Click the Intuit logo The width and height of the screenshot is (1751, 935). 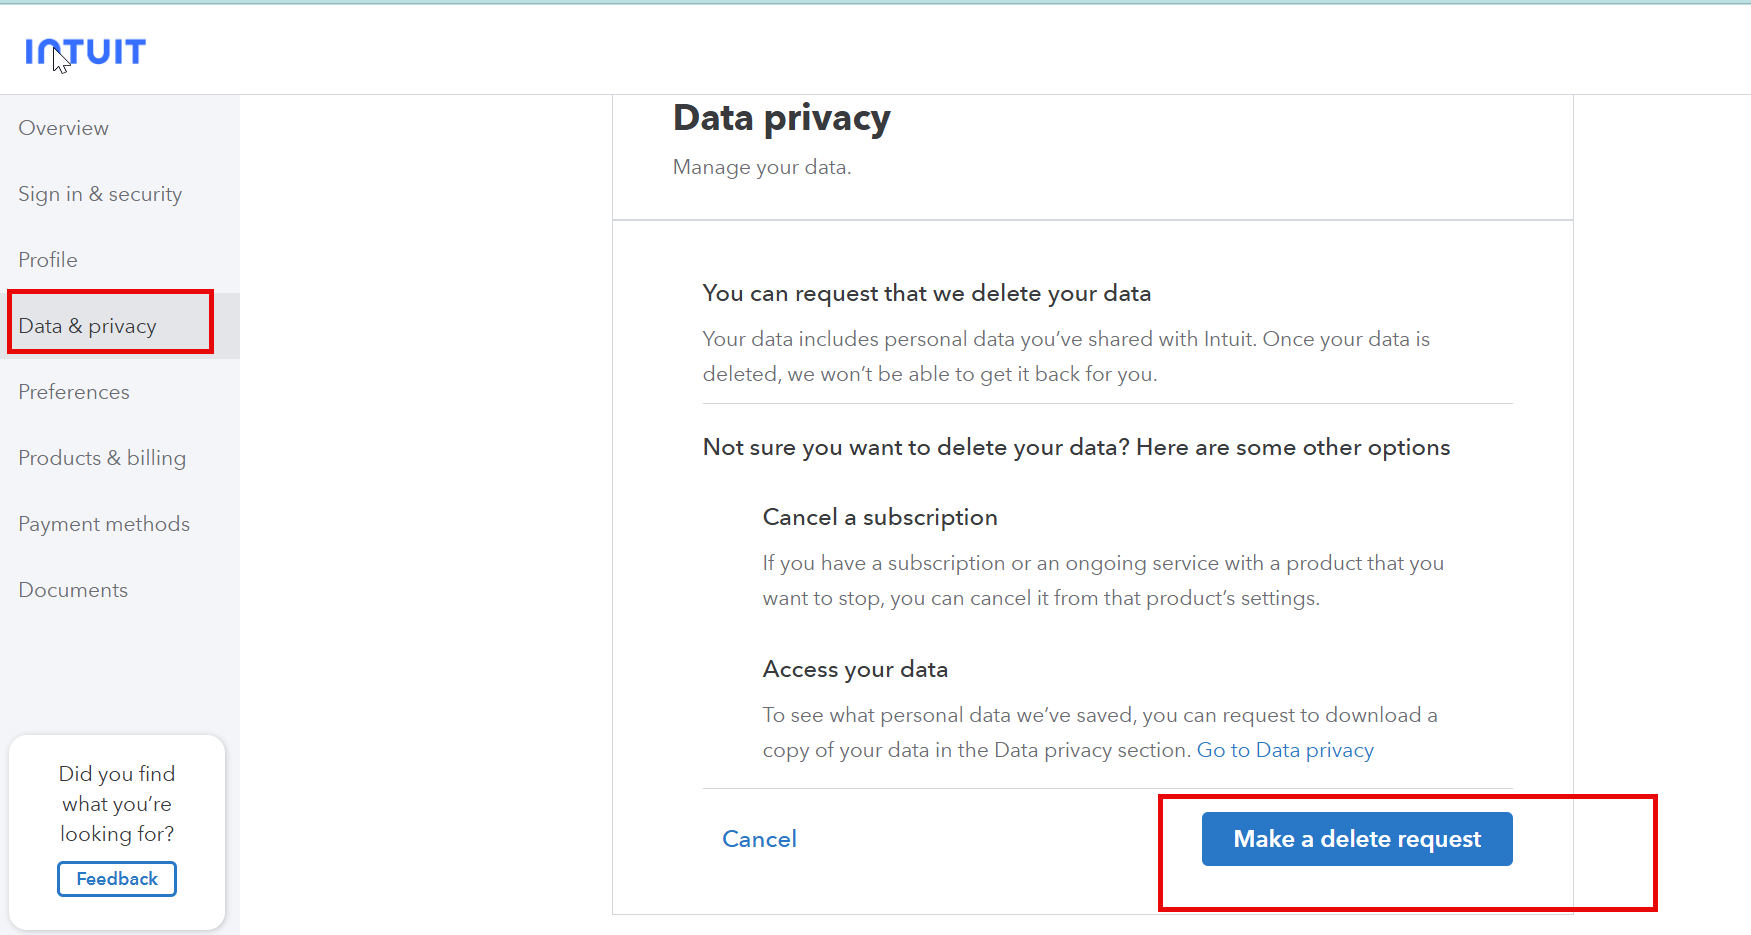coord(86,52)
